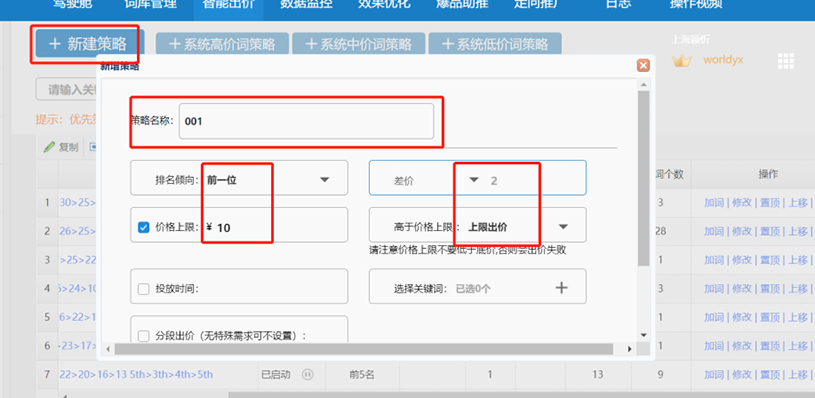Add a 系统中价词策略 strategy

pos(359,44)
